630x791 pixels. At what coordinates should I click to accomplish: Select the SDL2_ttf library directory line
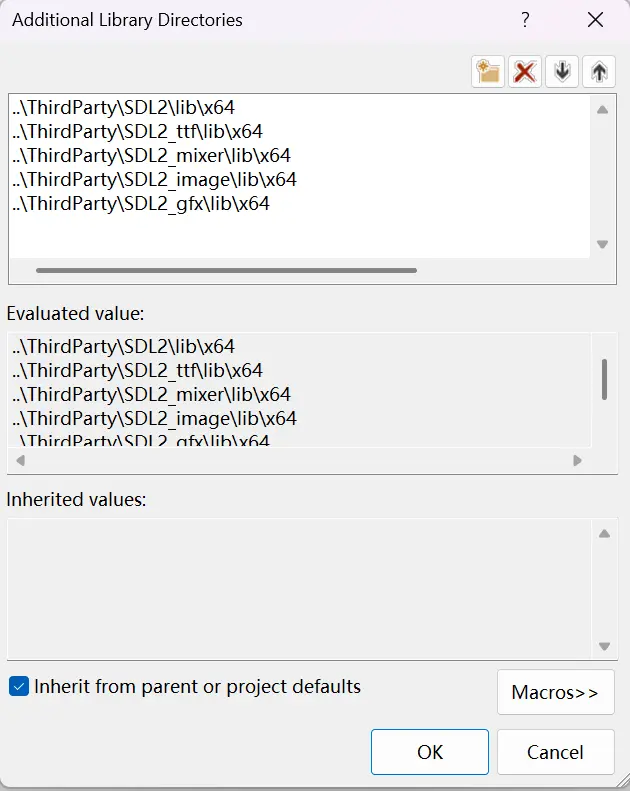(x=138, y=131)
